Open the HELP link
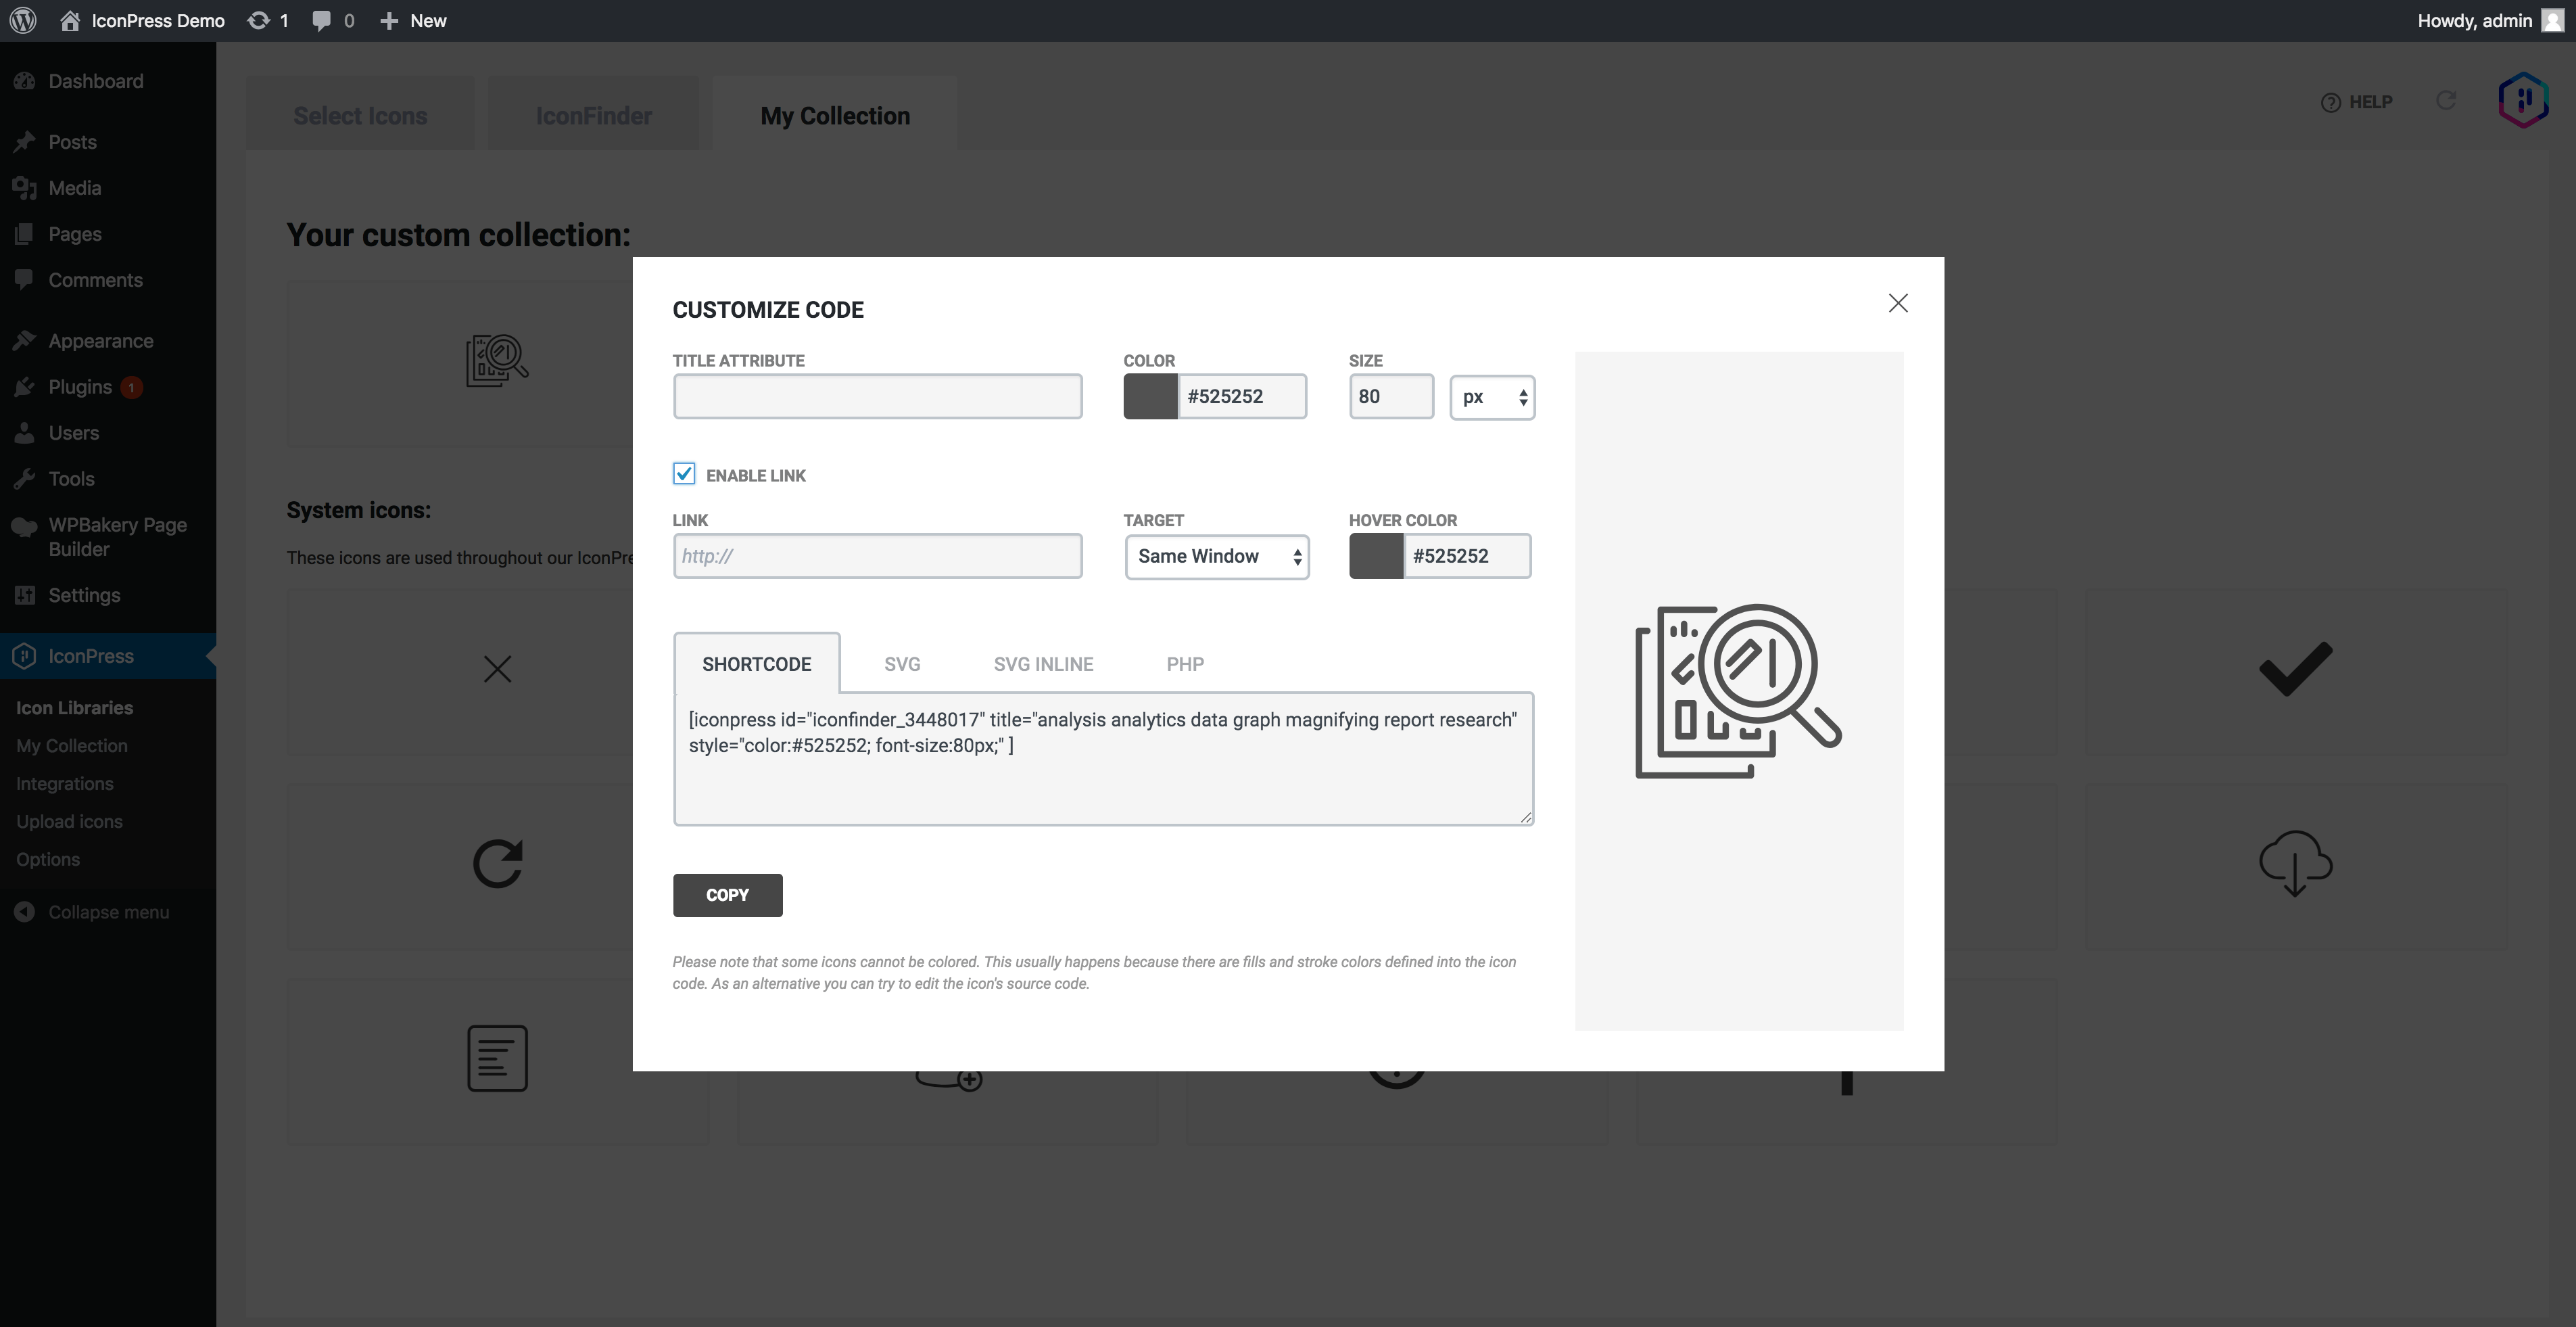The height and width of the screenshot is (1327, 2576). pyautogui.click(x=2357, y=101)
